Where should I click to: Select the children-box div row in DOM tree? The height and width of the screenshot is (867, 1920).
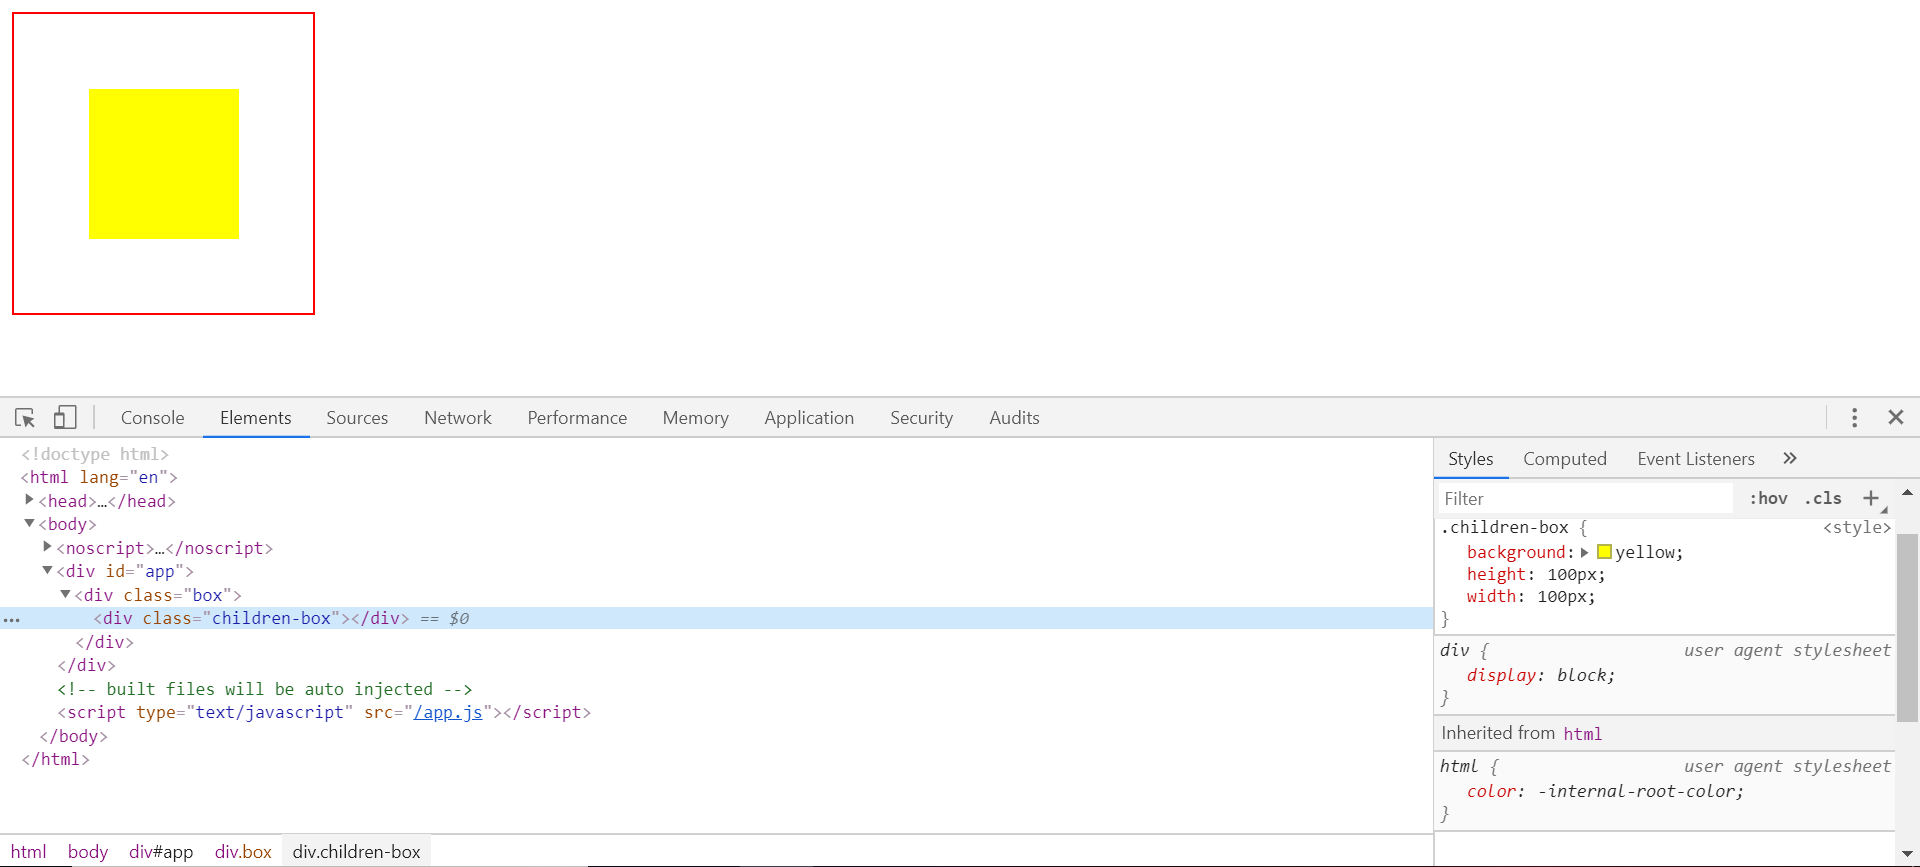click(x=716, y=618)
